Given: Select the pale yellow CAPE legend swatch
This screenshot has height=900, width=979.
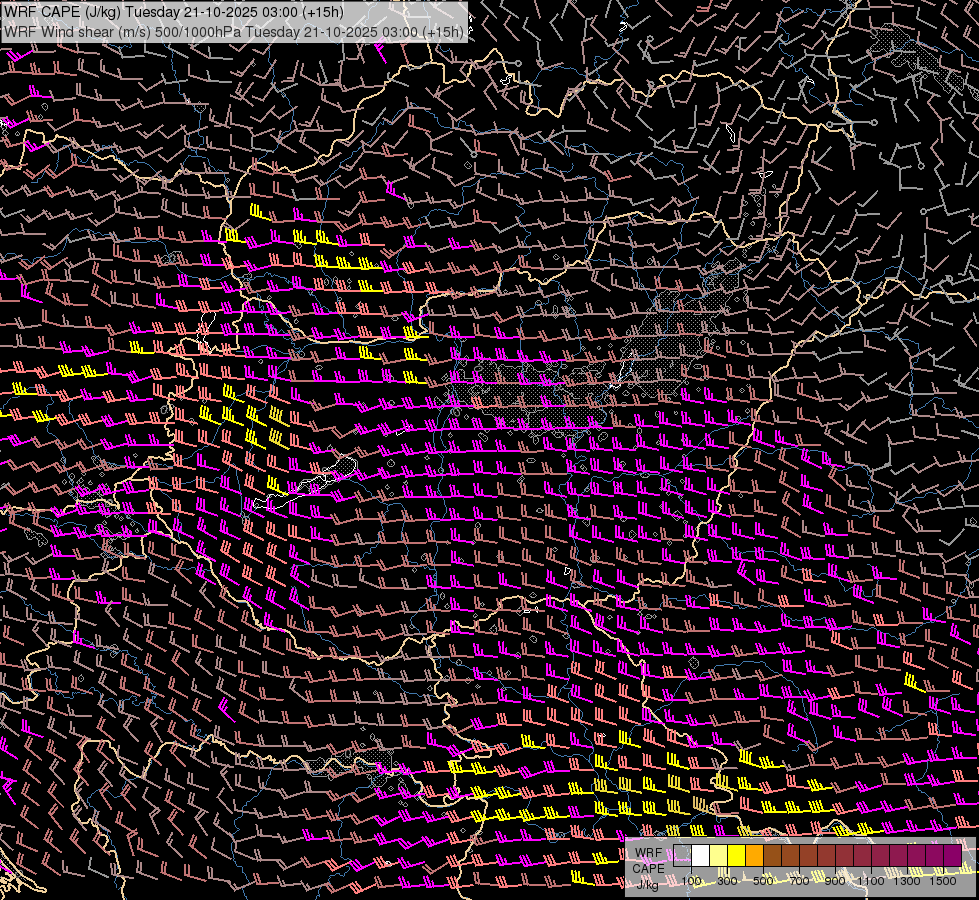Looking at the screenshot, I should click(x=719, y=856).
